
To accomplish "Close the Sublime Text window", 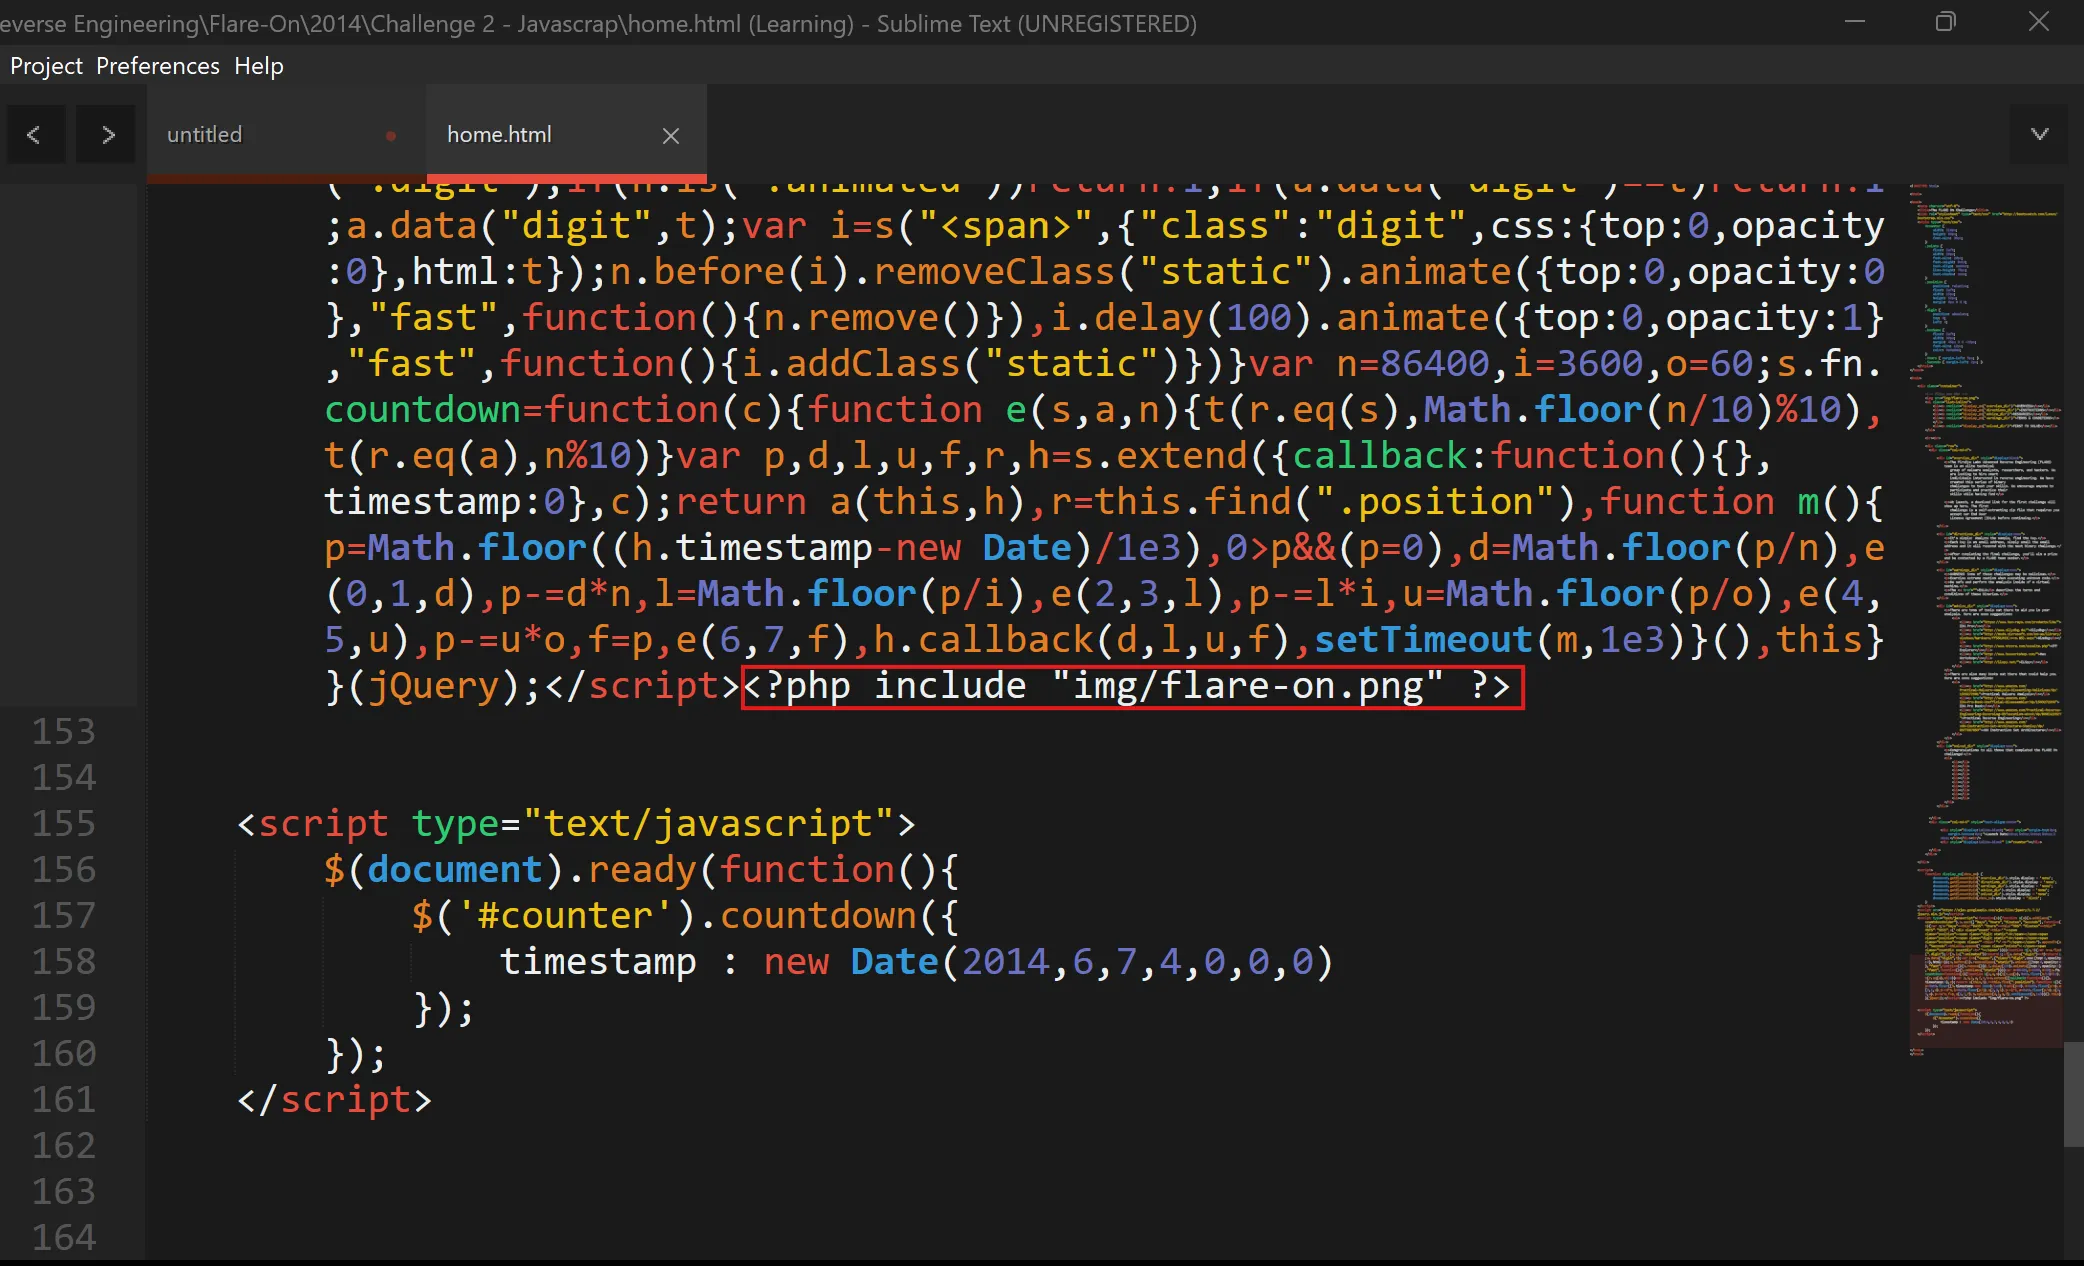I will coord(2038,22).
